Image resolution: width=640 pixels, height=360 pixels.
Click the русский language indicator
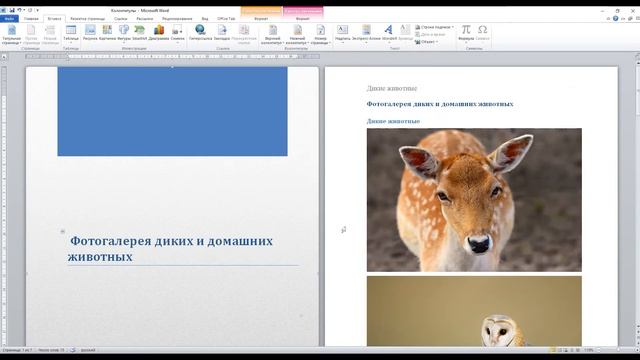pos(88,350)
